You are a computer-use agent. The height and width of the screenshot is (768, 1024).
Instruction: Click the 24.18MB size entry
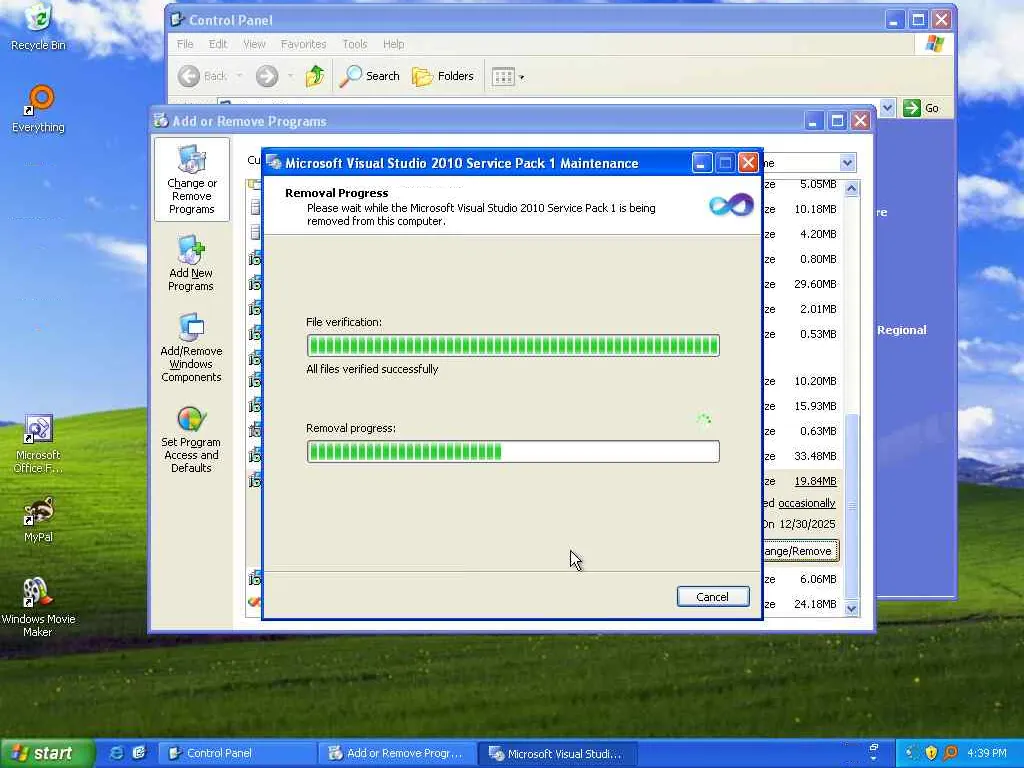815,604
